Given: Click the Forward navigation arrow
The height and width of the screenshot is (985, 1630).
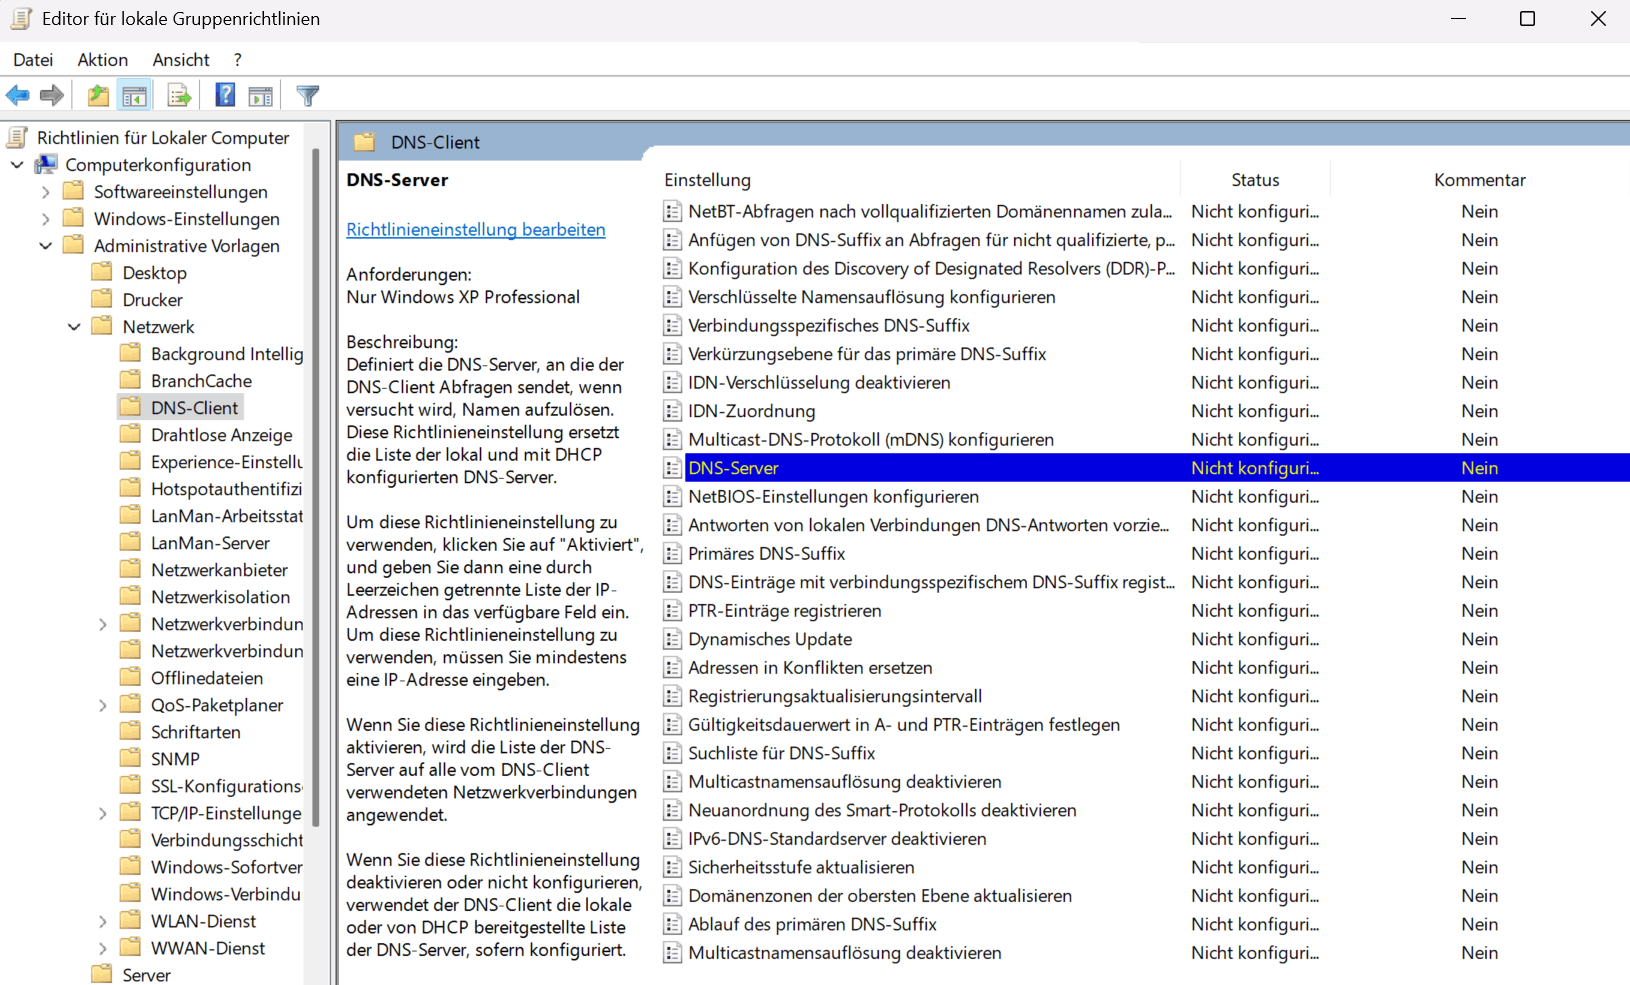Looking at the screenshot, I should 51,95.
